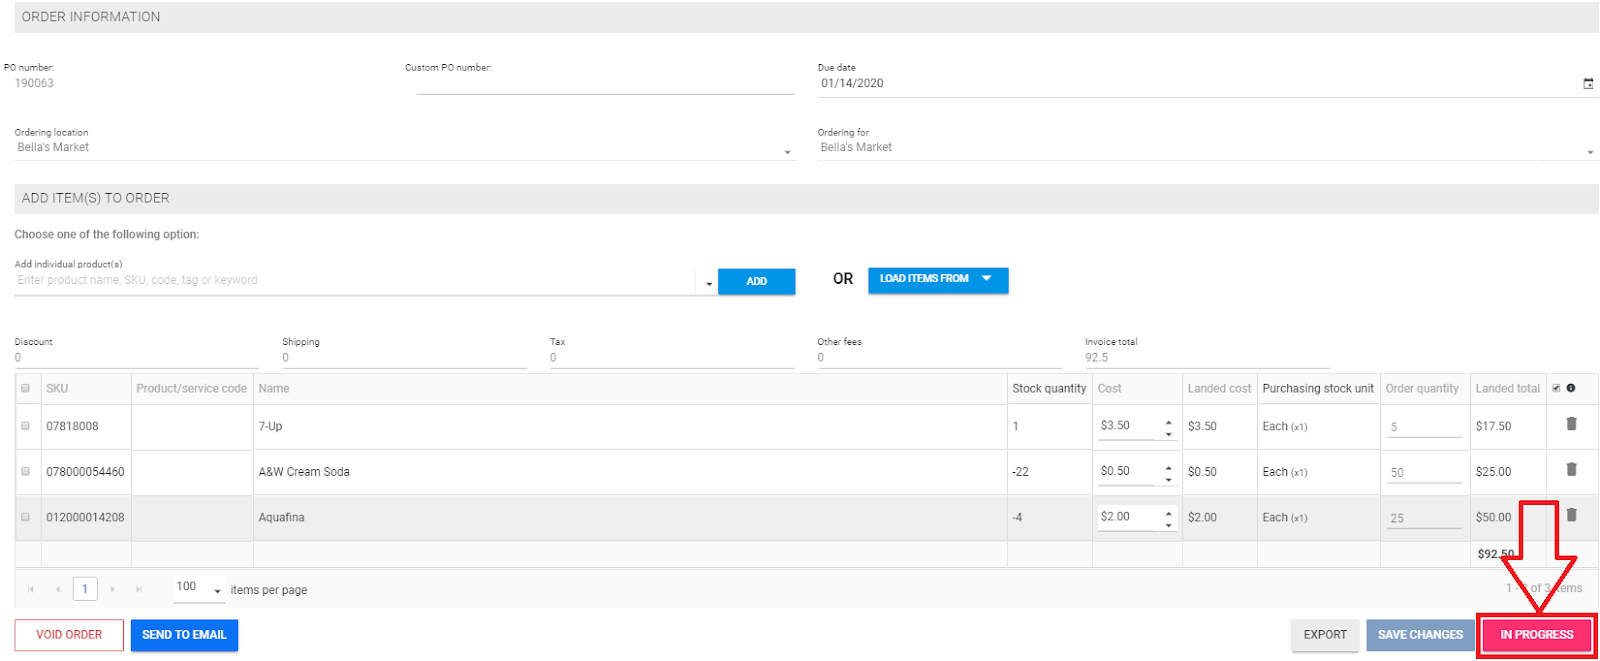This screenshot has height=661, width=1600.
Task: Go to the first page of items
Action: coord(31,589)
